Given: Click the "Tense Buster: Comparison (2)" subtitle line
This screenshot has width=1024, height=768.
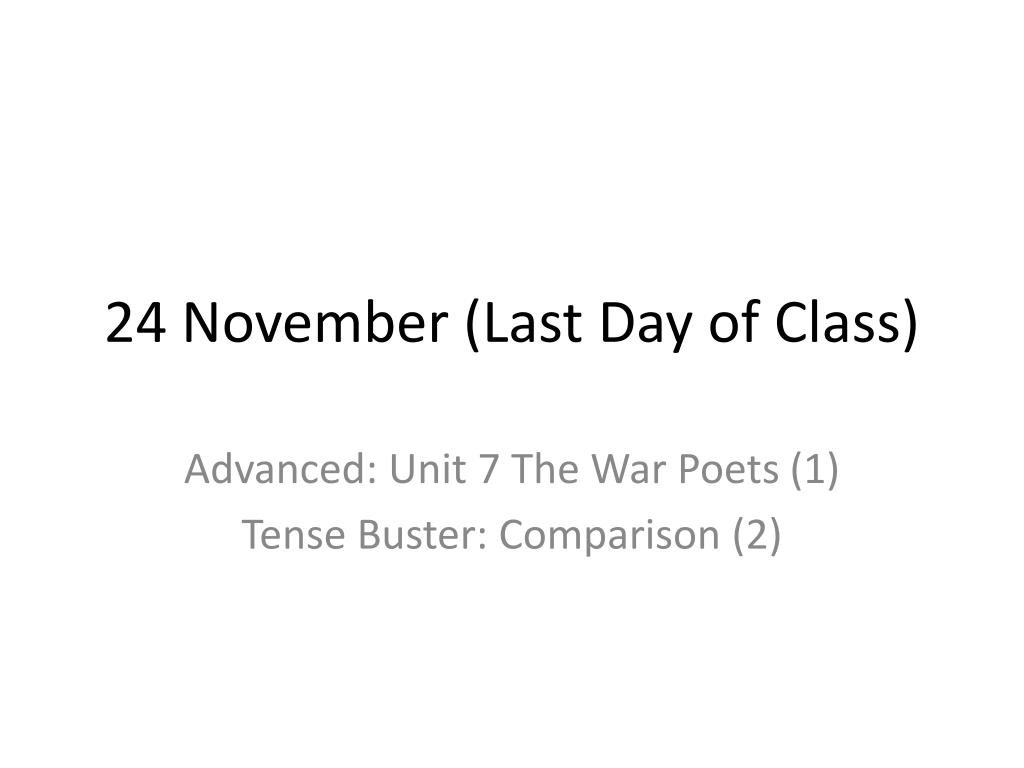Looking at the screenshot, I should (511, 534).
